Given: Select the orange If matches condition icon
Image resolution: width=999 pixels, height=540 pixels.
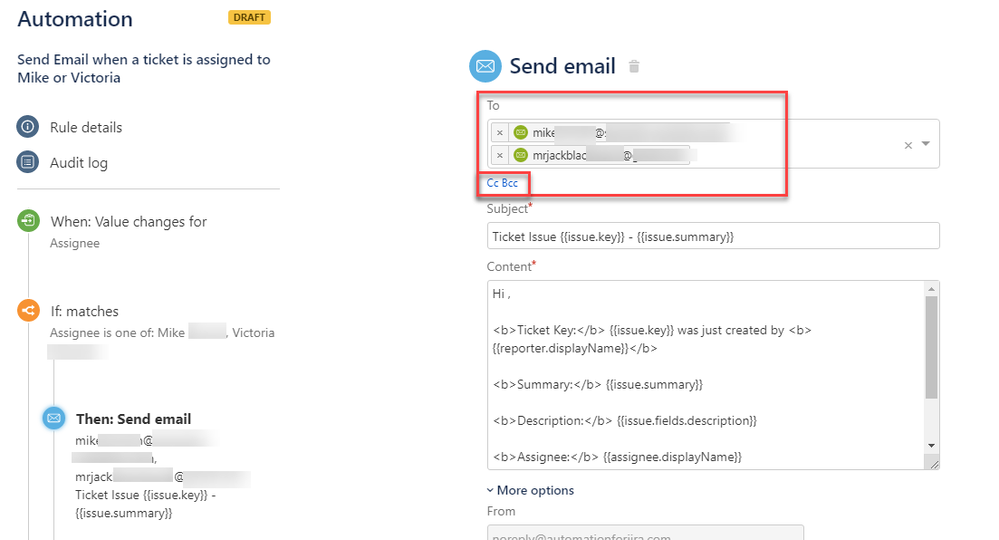Looking at the screenshot, I should point(28,311).
